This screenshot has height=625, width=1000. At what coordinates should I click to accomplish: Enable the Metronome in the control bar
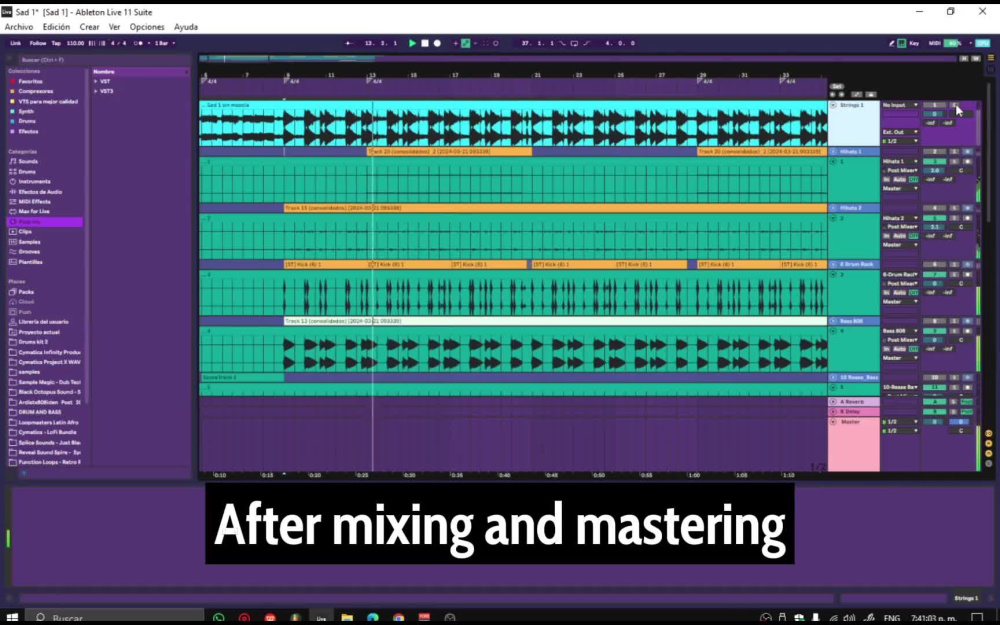(138, 43)
